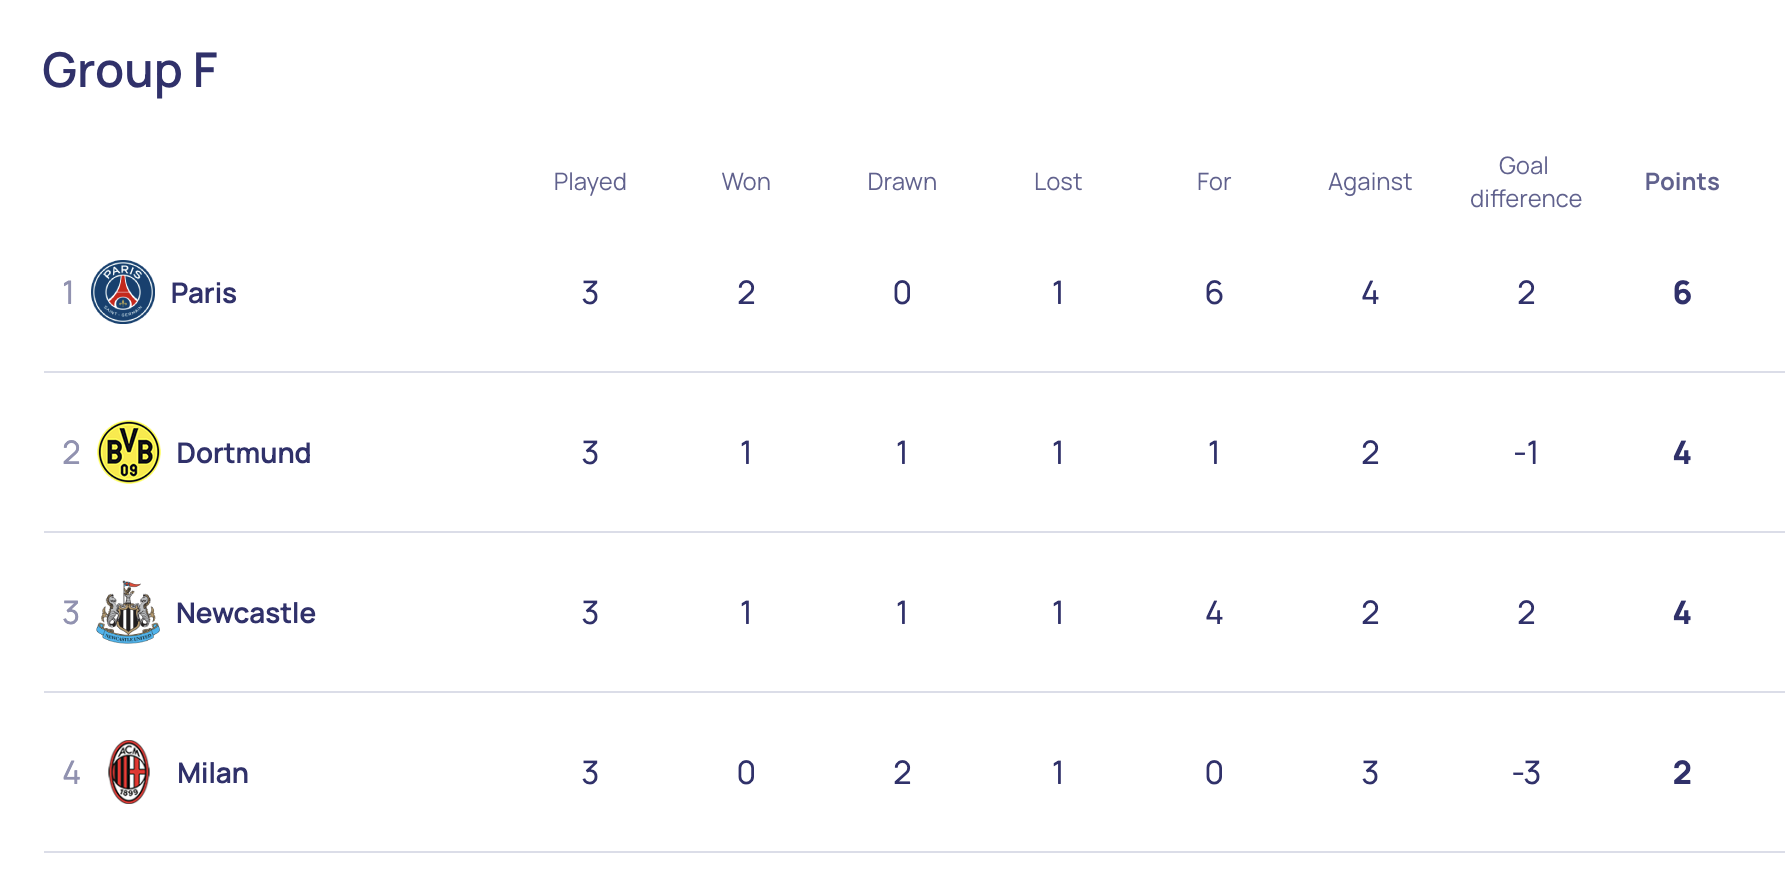Open the Newcastle team link
Viewport: 1785px width, 879px height.
[245, 613]
